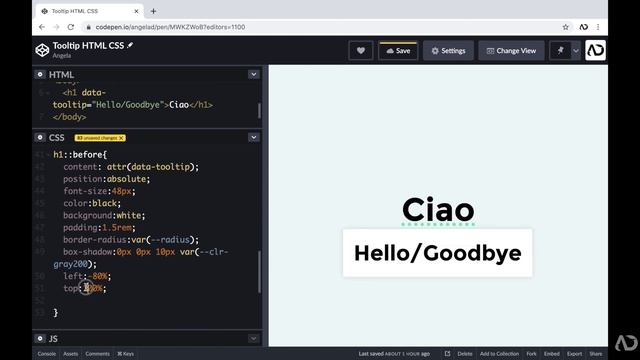640x360 pixels.
Task: Edit the pen title with pencil icon
Action: 130,45
